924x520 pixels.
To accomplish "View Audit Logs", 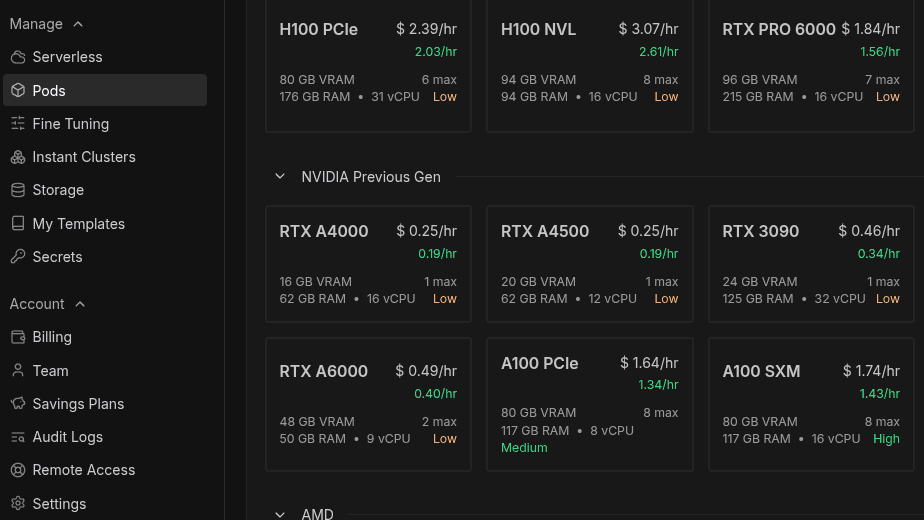I will pos(105,437).
